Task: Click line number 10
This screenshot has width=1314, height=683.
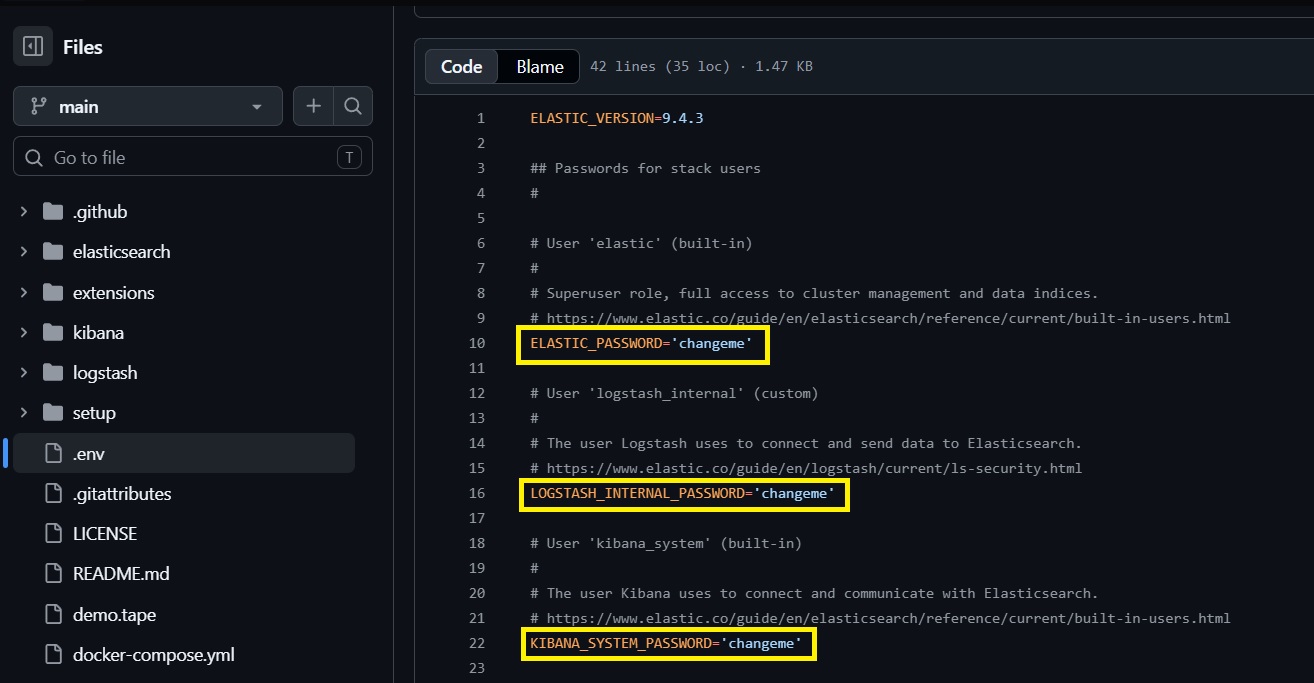Action: click(476, 343)
